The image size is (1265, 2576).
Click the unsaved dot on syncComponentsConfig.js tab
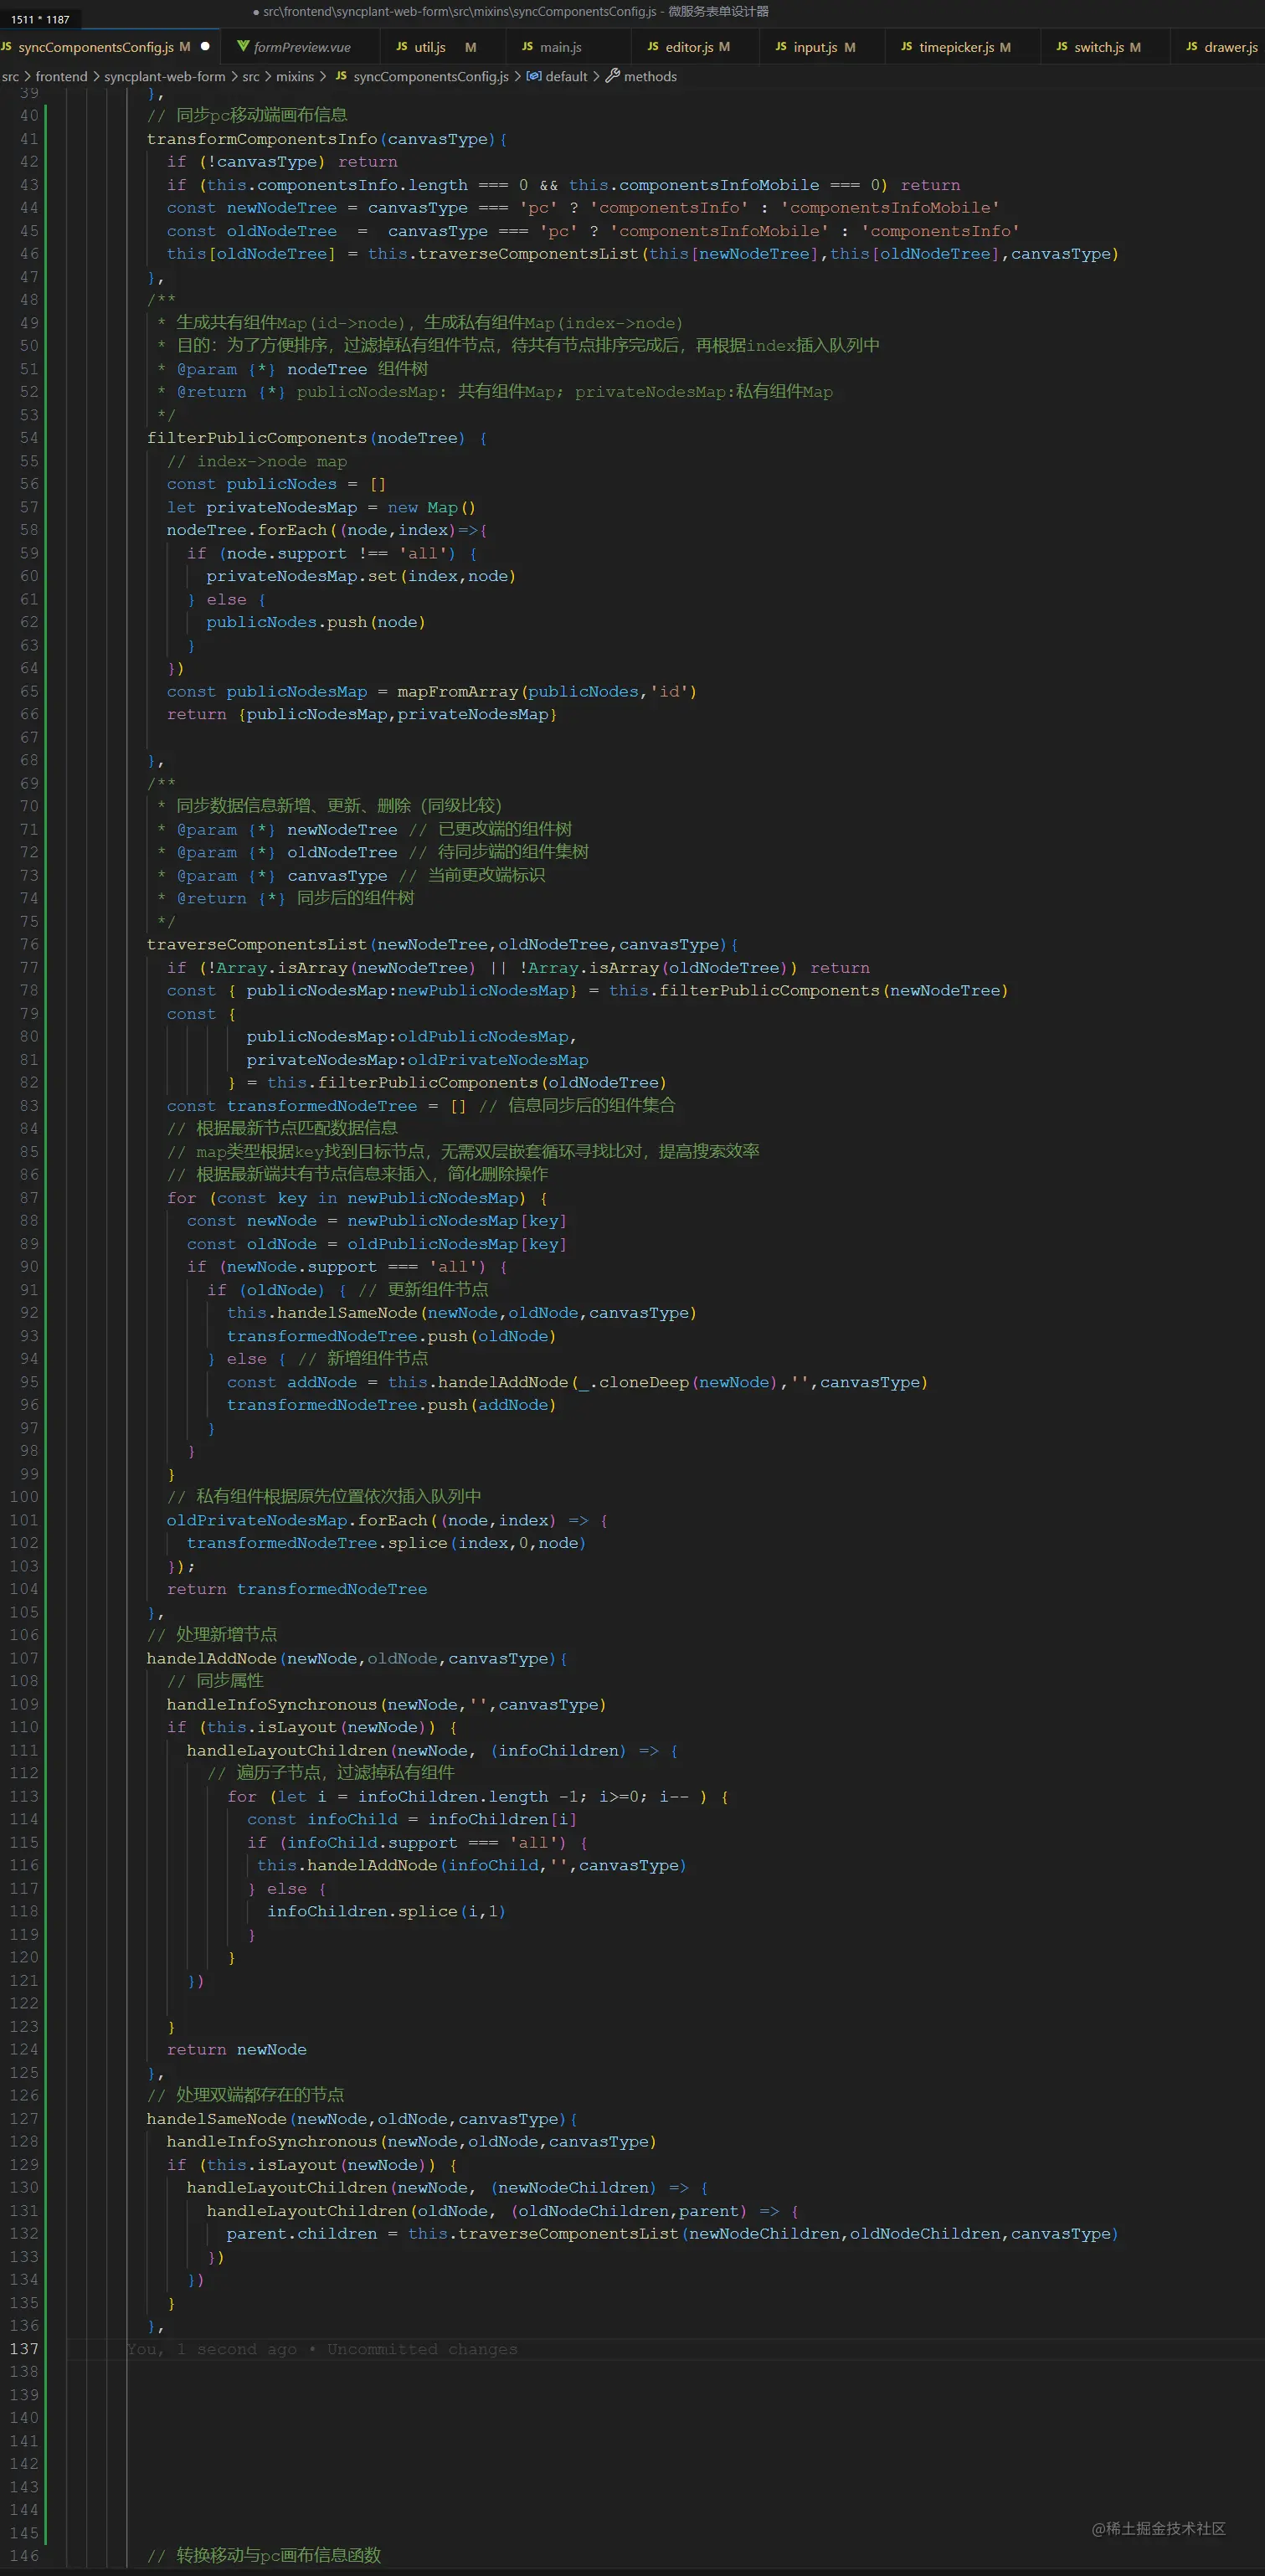[205, 46]
